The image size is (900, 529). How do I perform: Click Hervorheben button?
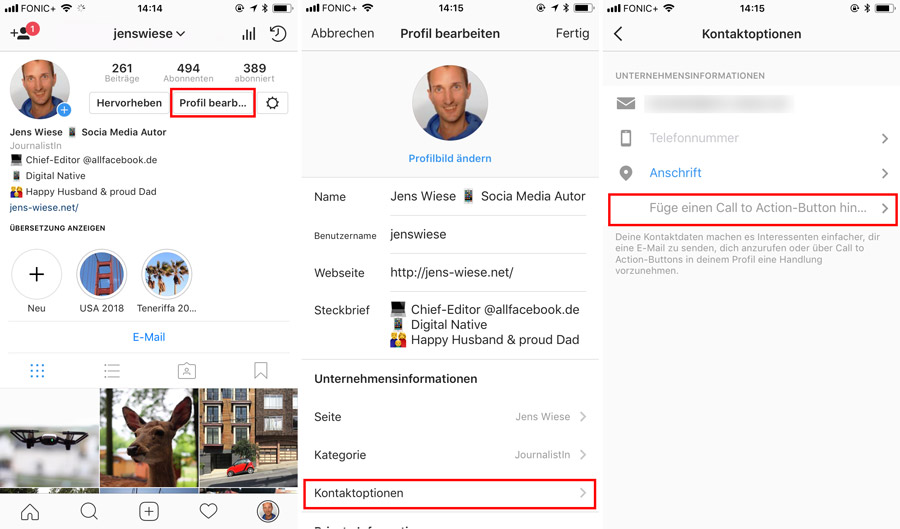129,103
